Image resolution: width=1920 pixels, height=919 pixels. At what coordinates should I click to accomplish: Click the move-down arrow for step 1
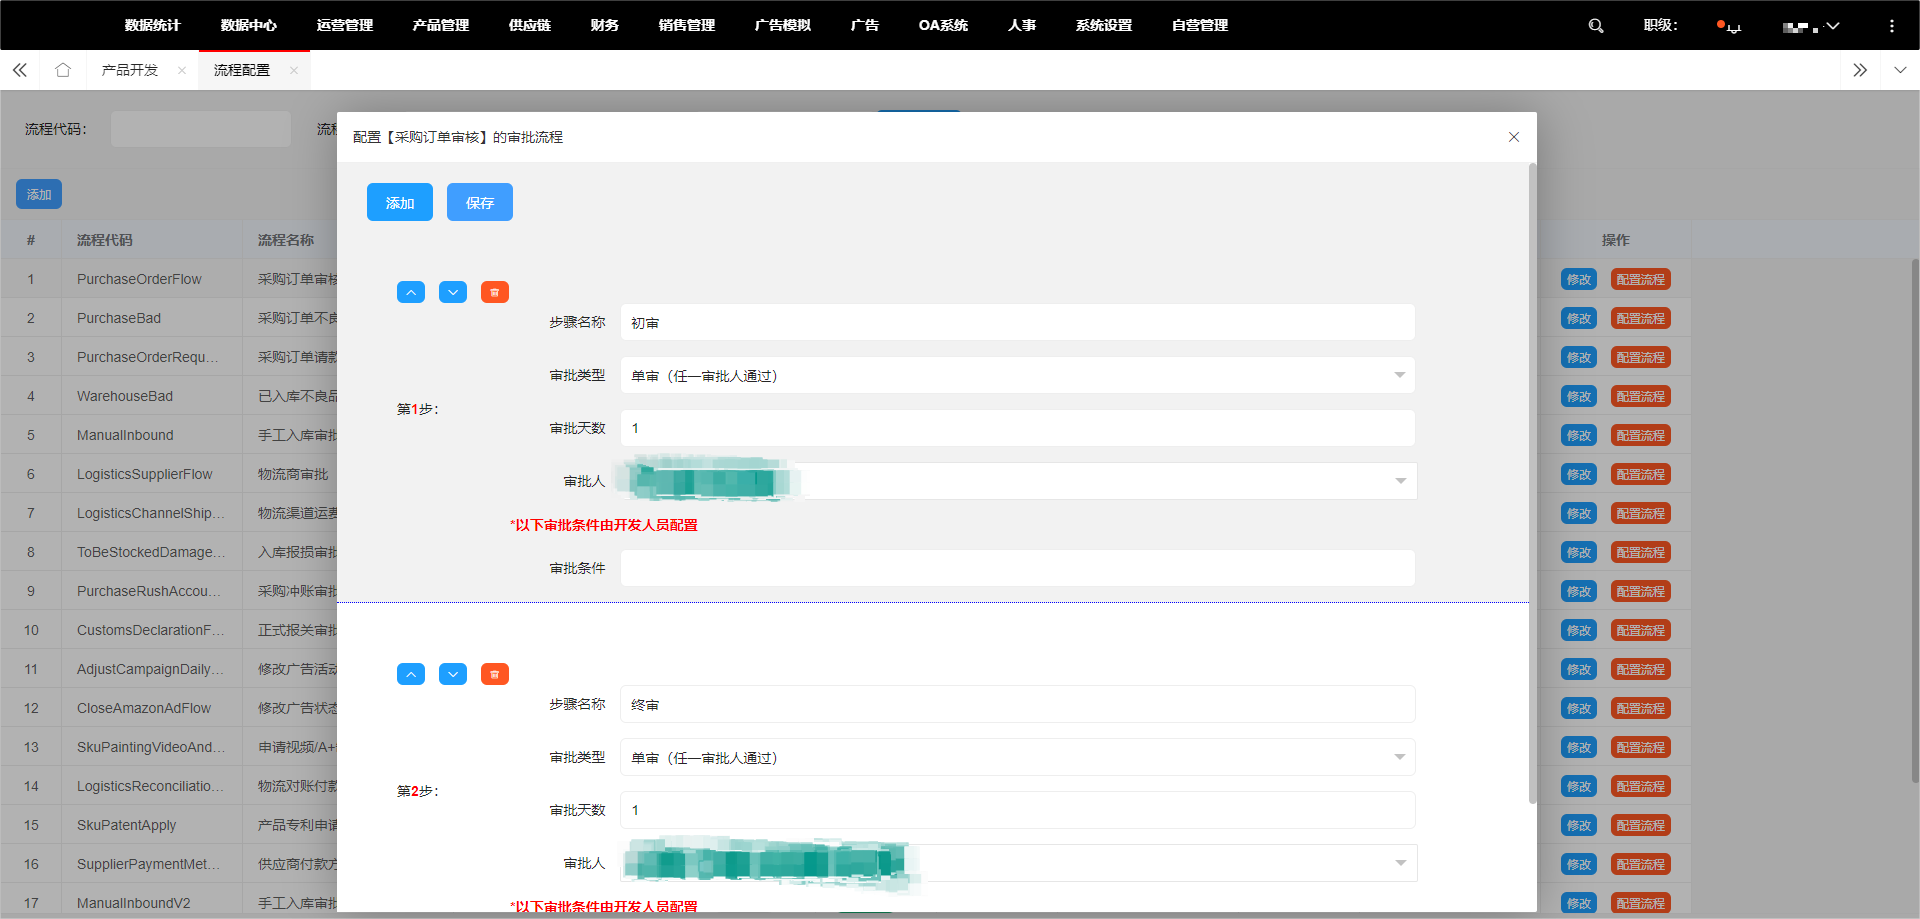[x=453, y=292]
